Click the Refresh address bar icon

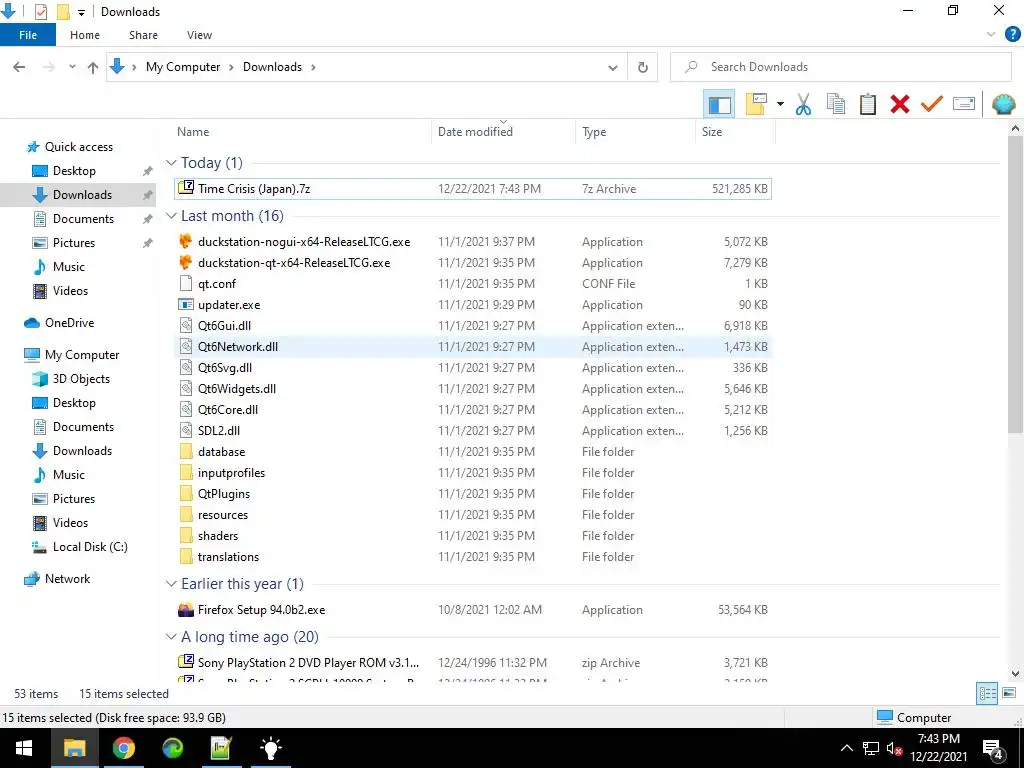tap(643, 67)
